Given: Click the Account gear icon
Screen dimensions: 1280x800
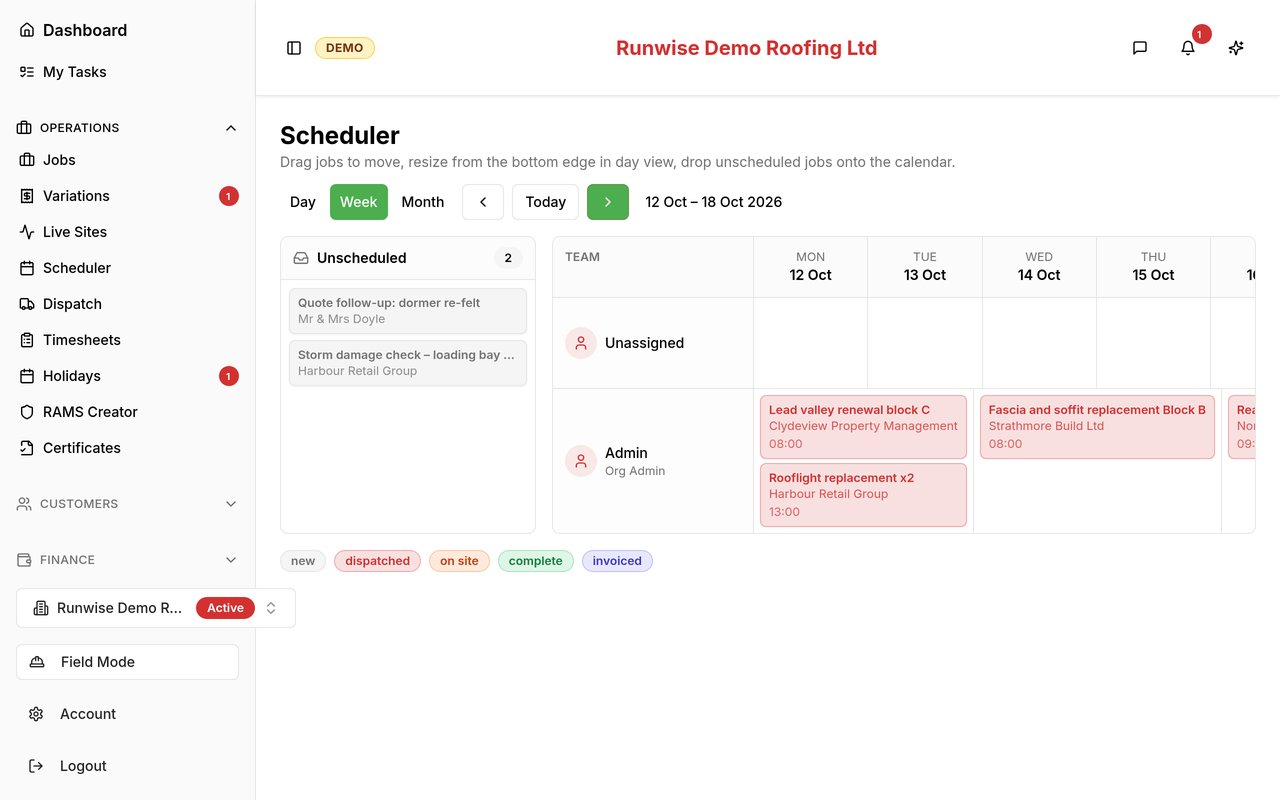Looking at the screenshot, I should coord(36,714).
